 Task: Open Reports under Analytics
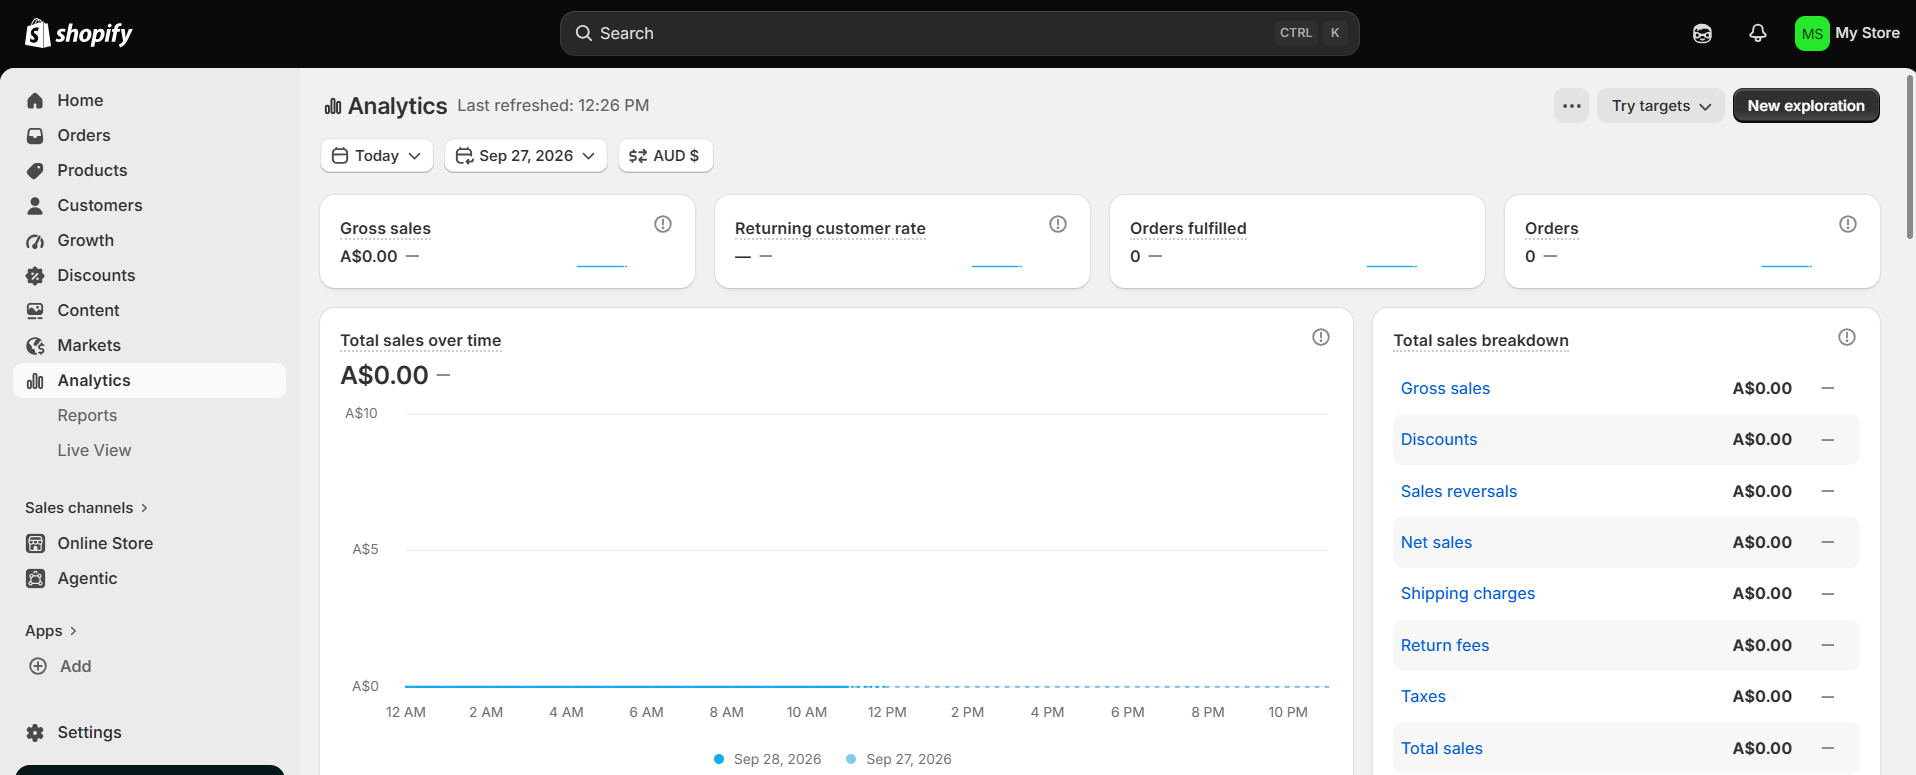tap(87, 415)
